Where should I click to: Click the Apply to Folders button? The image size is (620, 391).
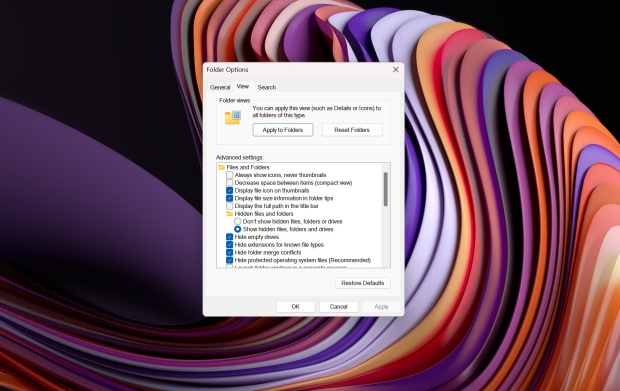tap(283, 130)
